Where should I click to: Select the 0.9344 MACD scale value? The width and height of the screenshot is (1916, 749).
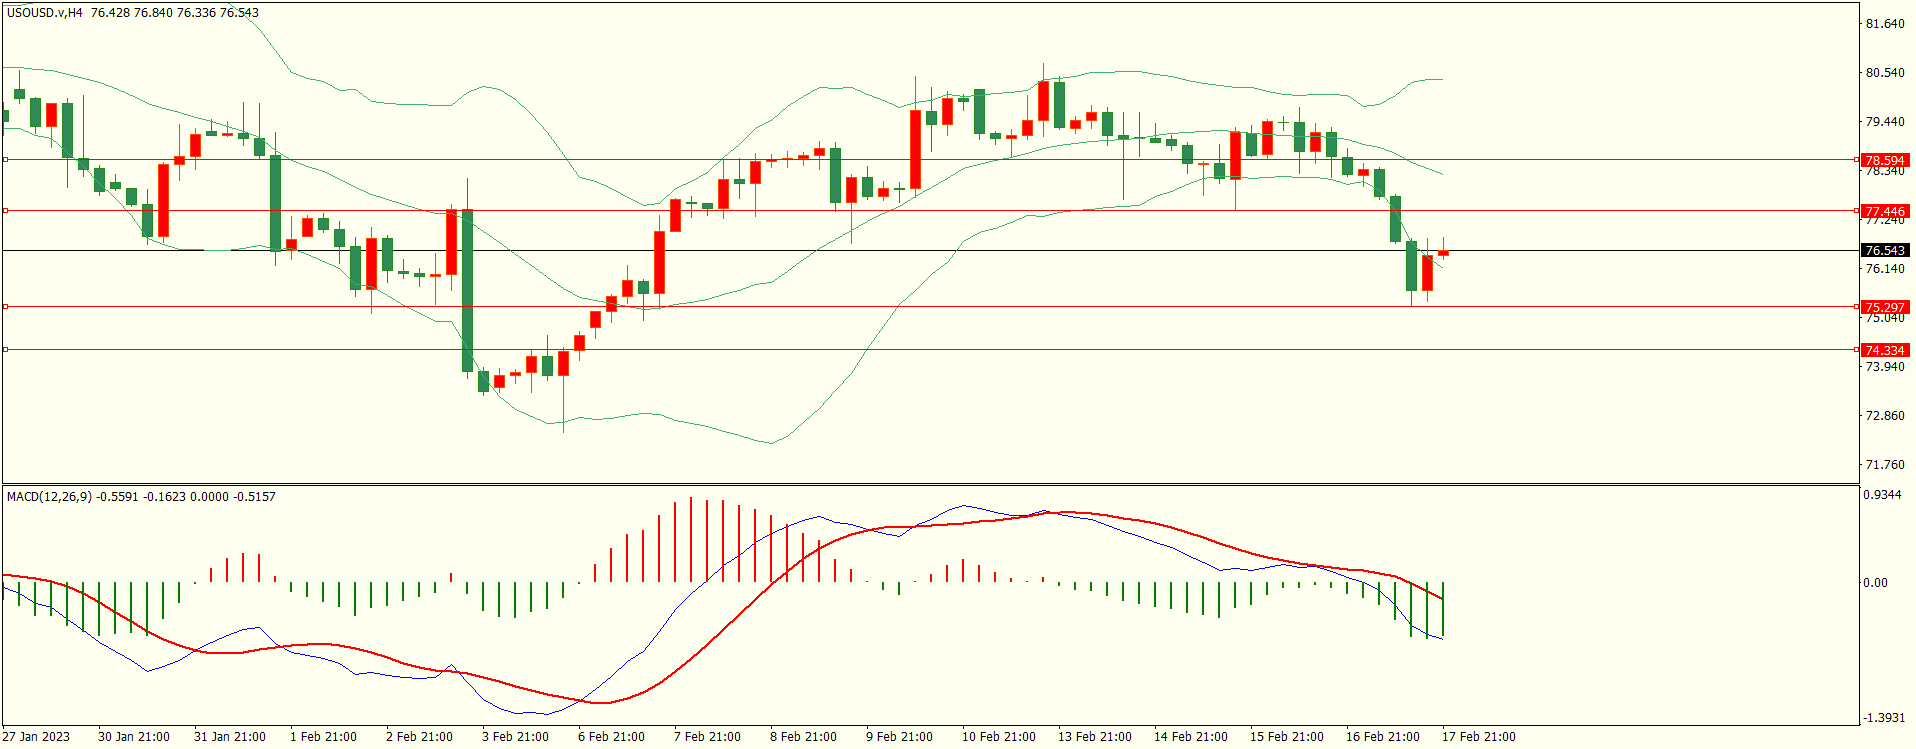[1882, 495]
